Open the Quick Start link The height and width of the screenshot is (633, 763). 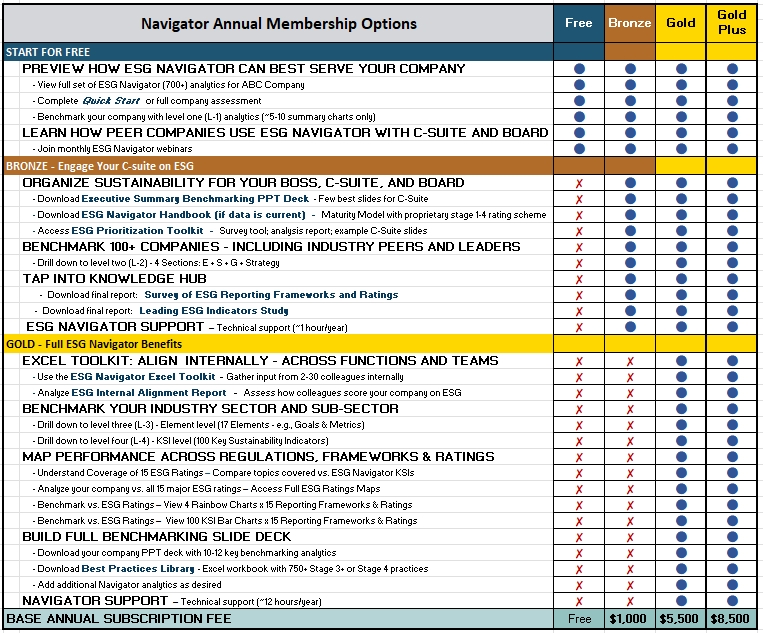click(110, 101)
